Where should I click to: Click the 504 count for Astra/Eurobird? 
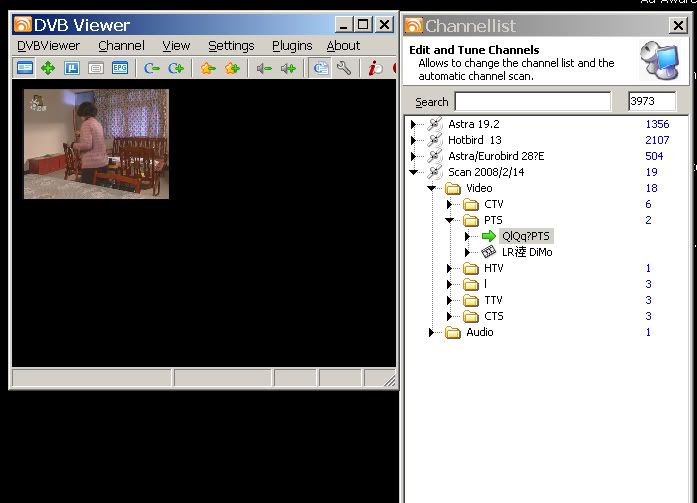pos(654,156)
